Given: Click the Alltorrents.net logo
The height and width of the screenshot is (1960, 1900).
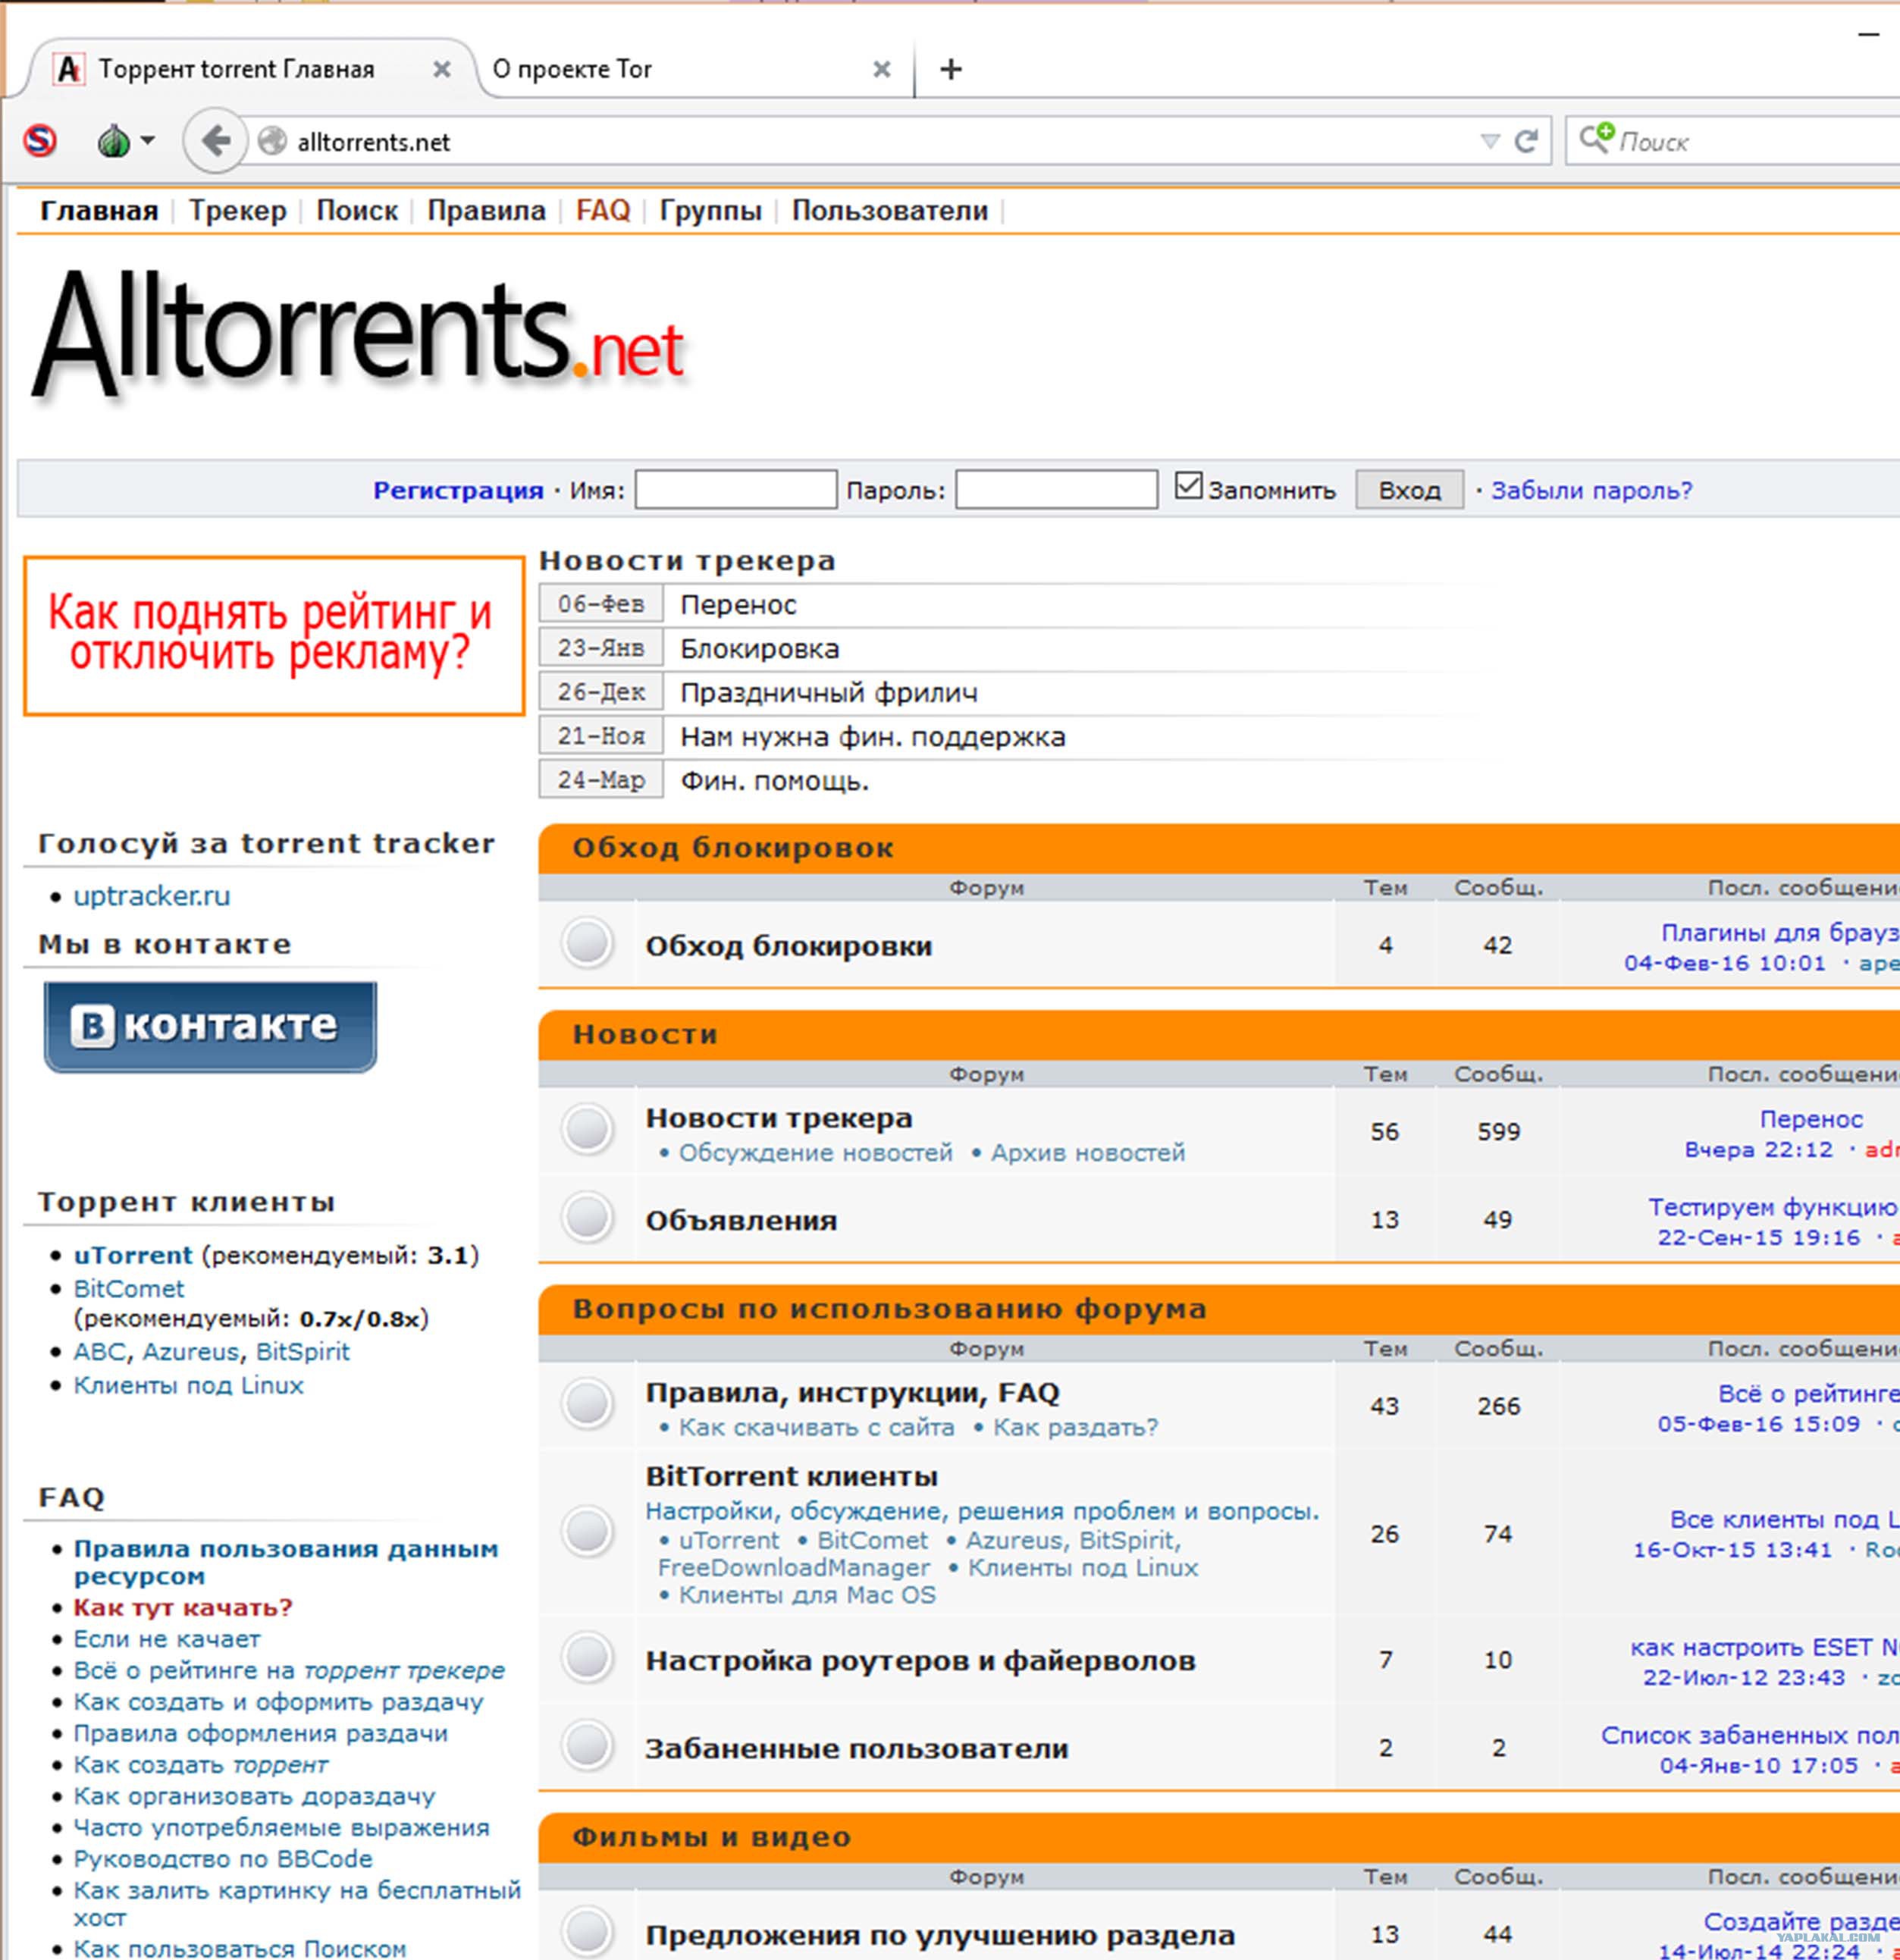Looking at the screenshot, I should (x=360, y=335).
